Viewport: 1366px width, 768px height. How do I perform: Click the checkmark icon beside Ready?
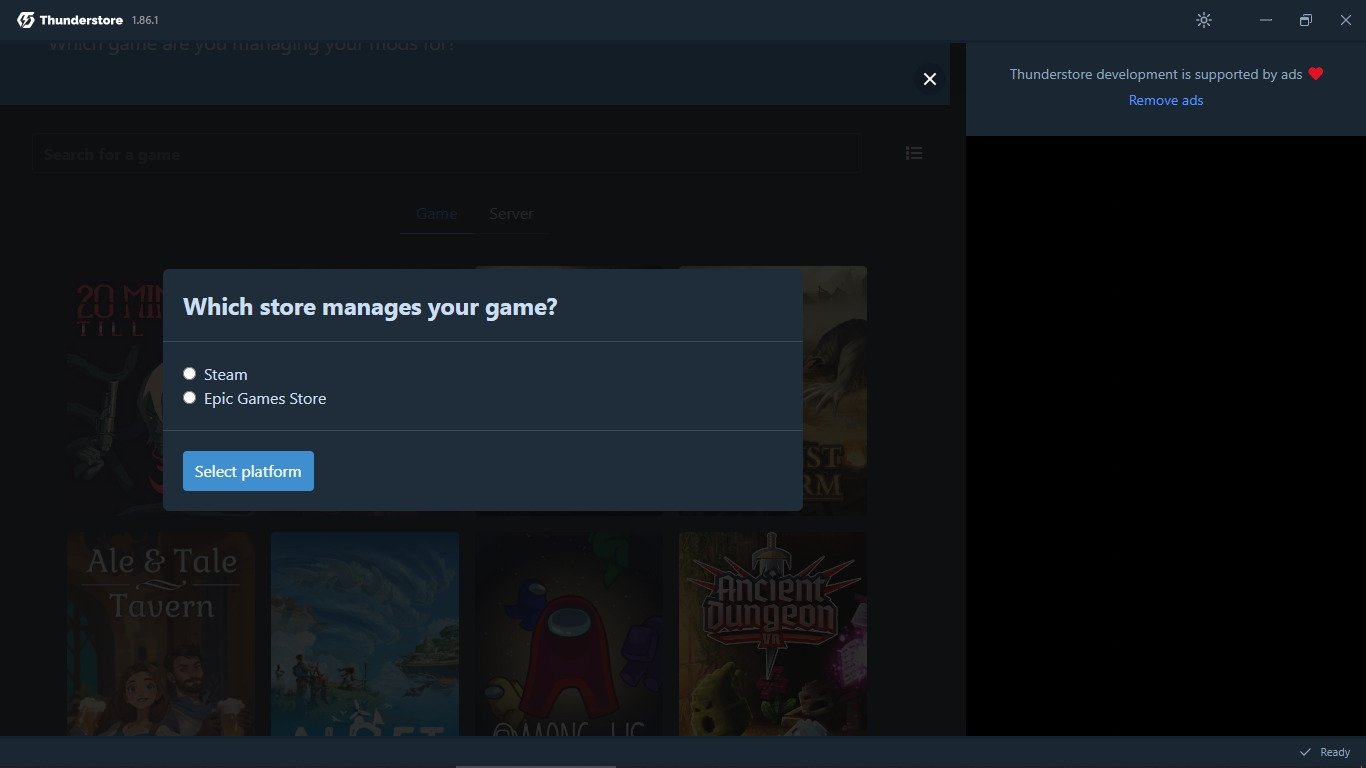(1305, 752)
